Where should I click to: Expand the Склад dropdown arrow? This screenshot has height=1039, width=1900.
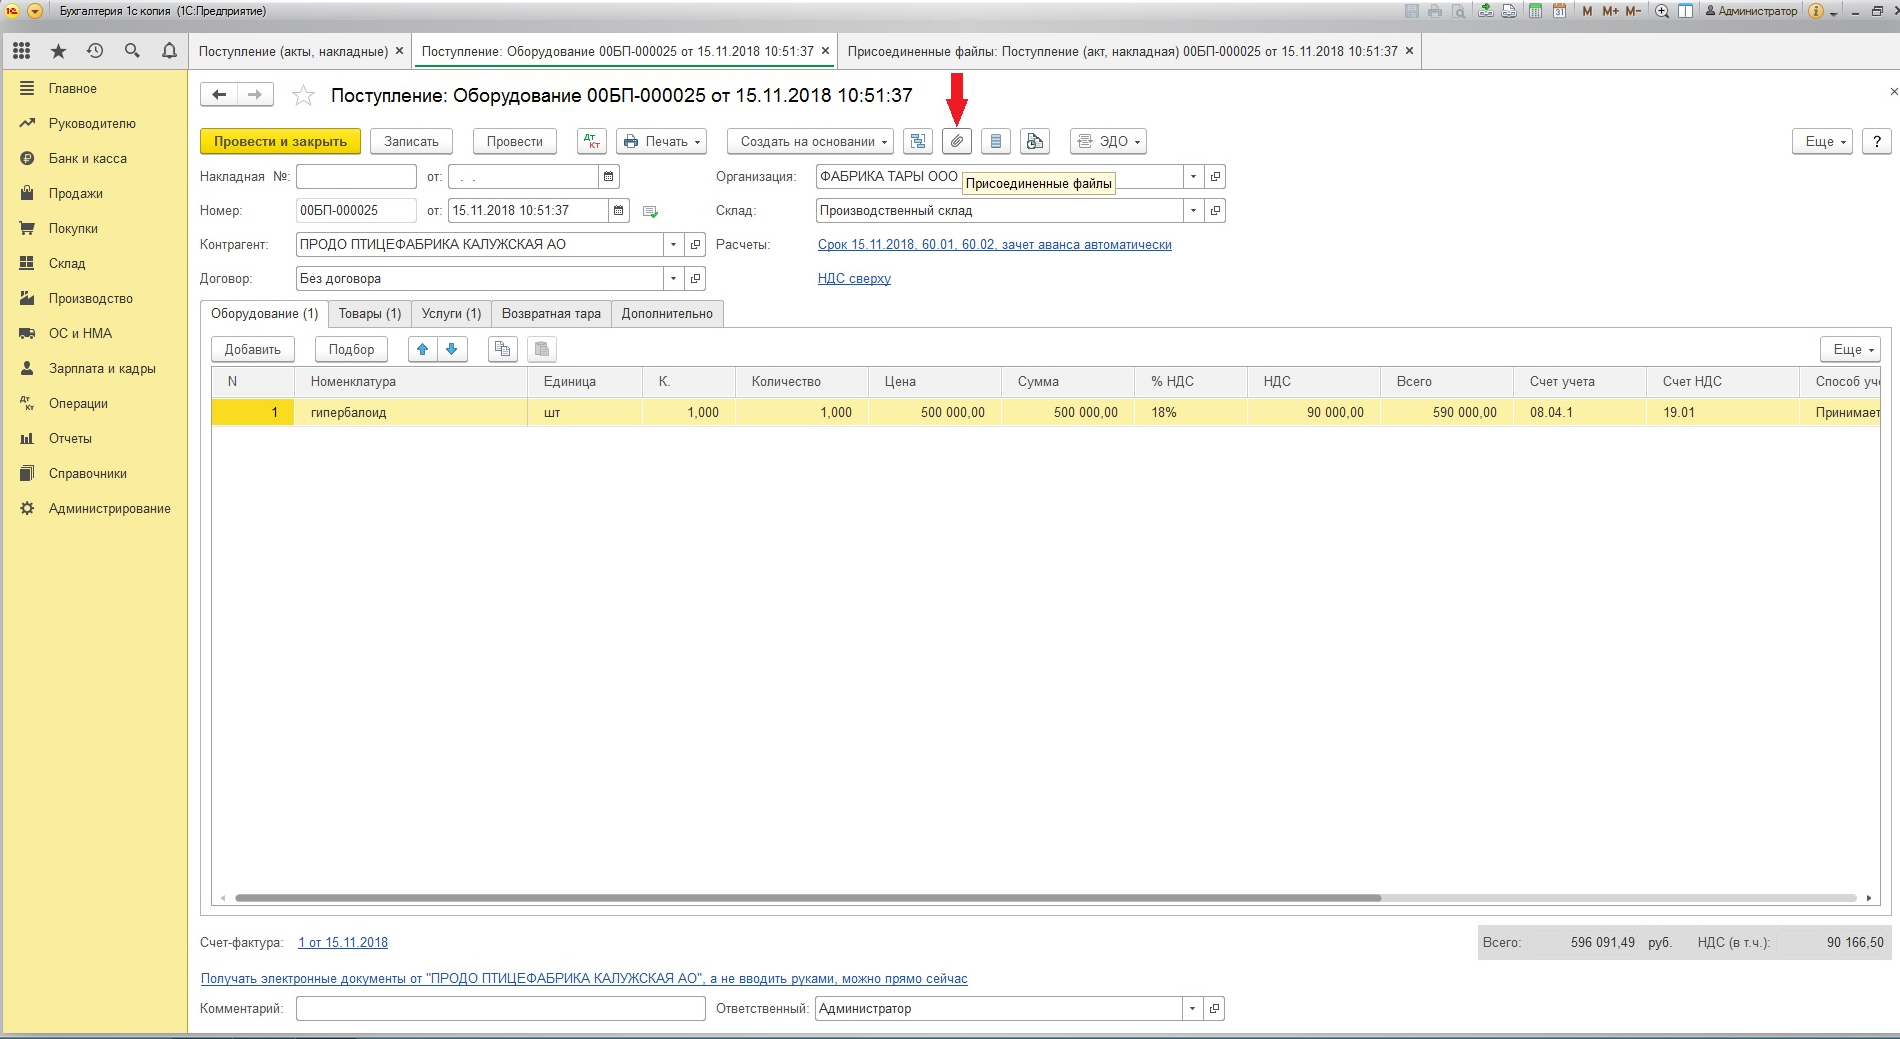(x=1193, y=211)
